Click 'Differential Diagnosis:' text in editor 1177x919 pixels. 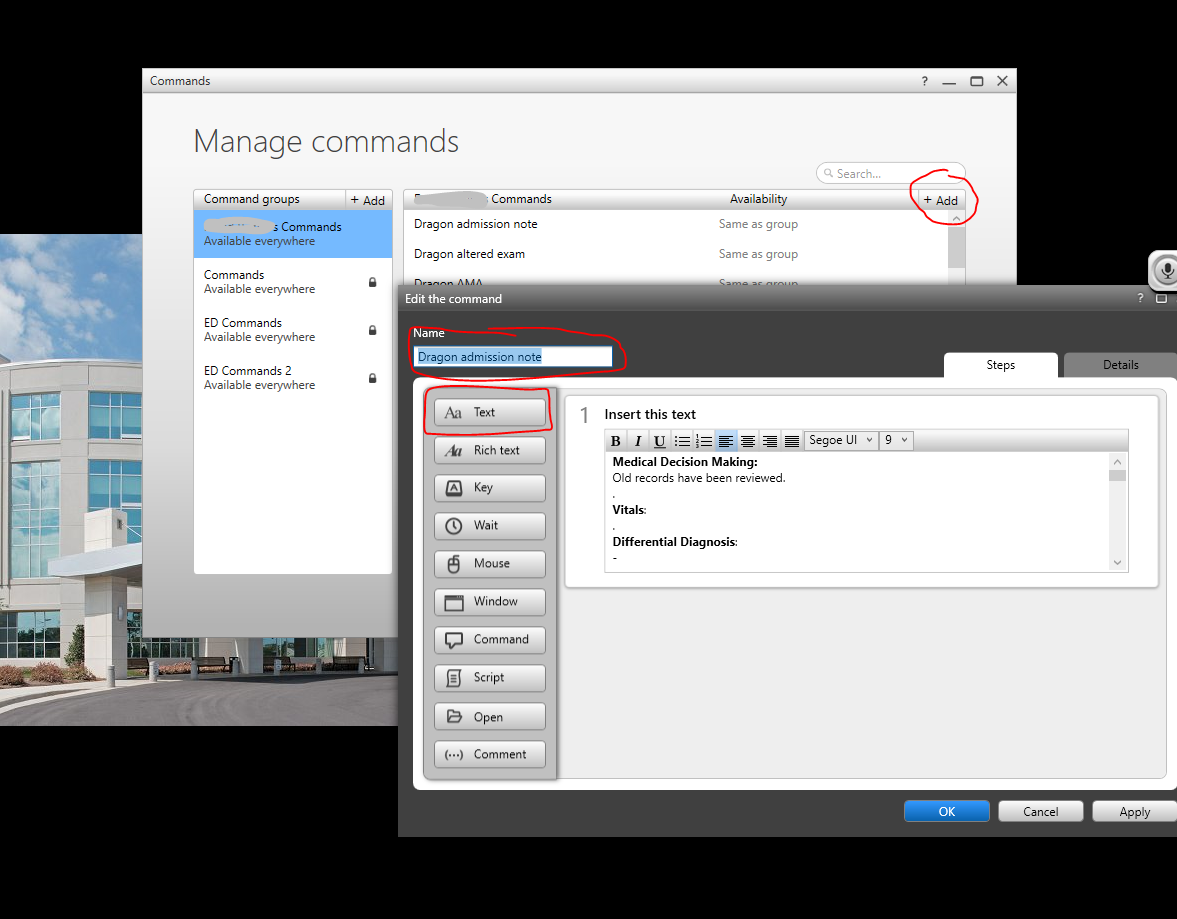pyautogui.click(x=675, y=541)
